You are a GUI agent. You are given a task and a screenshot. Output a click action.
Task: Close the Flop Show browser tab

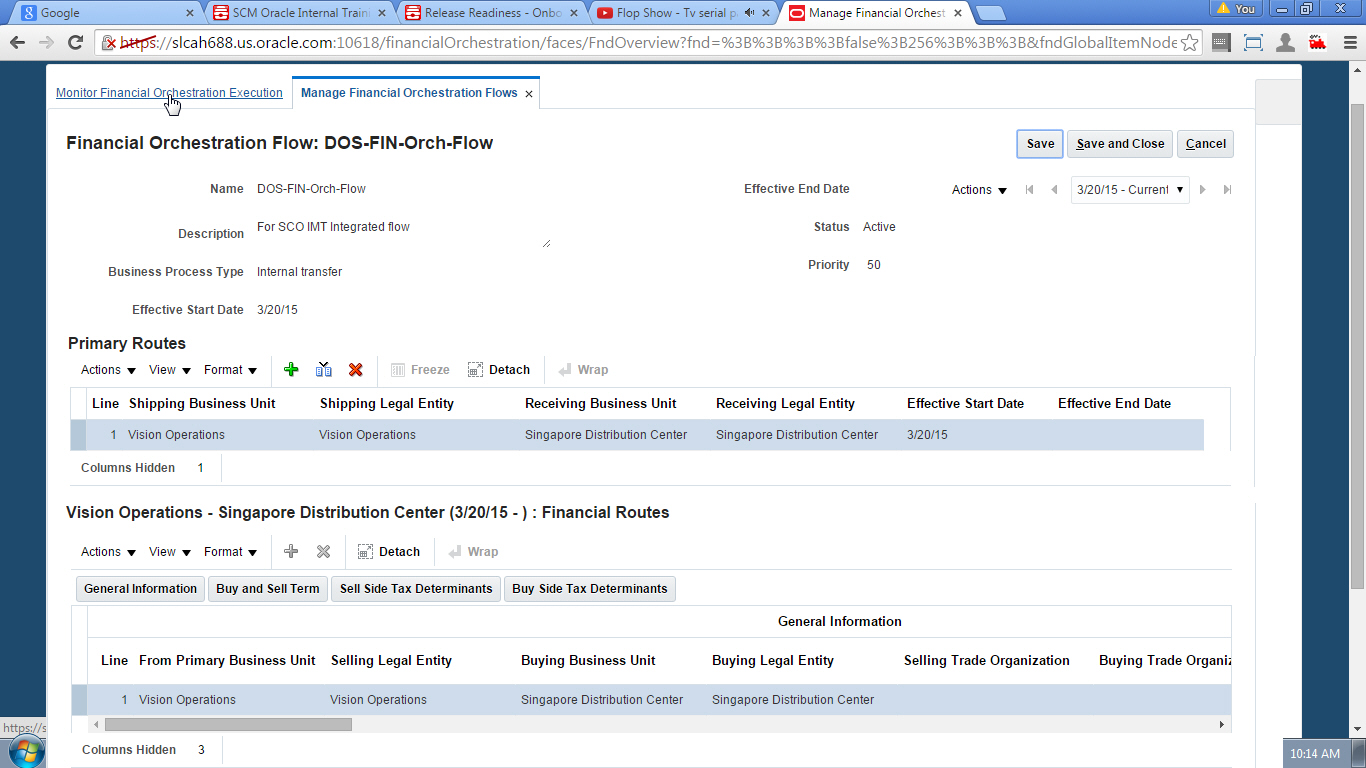[x=768, y=13]
